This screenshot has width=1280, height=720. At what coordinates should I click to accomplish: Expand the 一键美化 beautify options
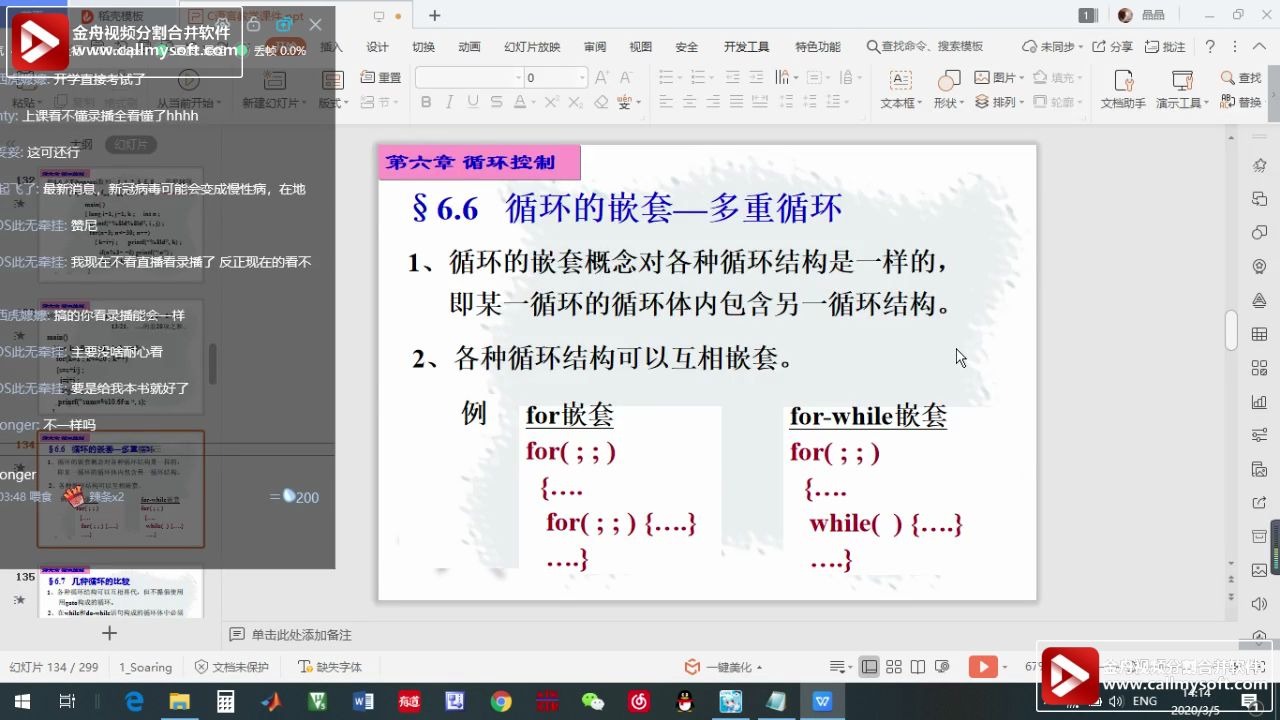[x=757, y=666]
